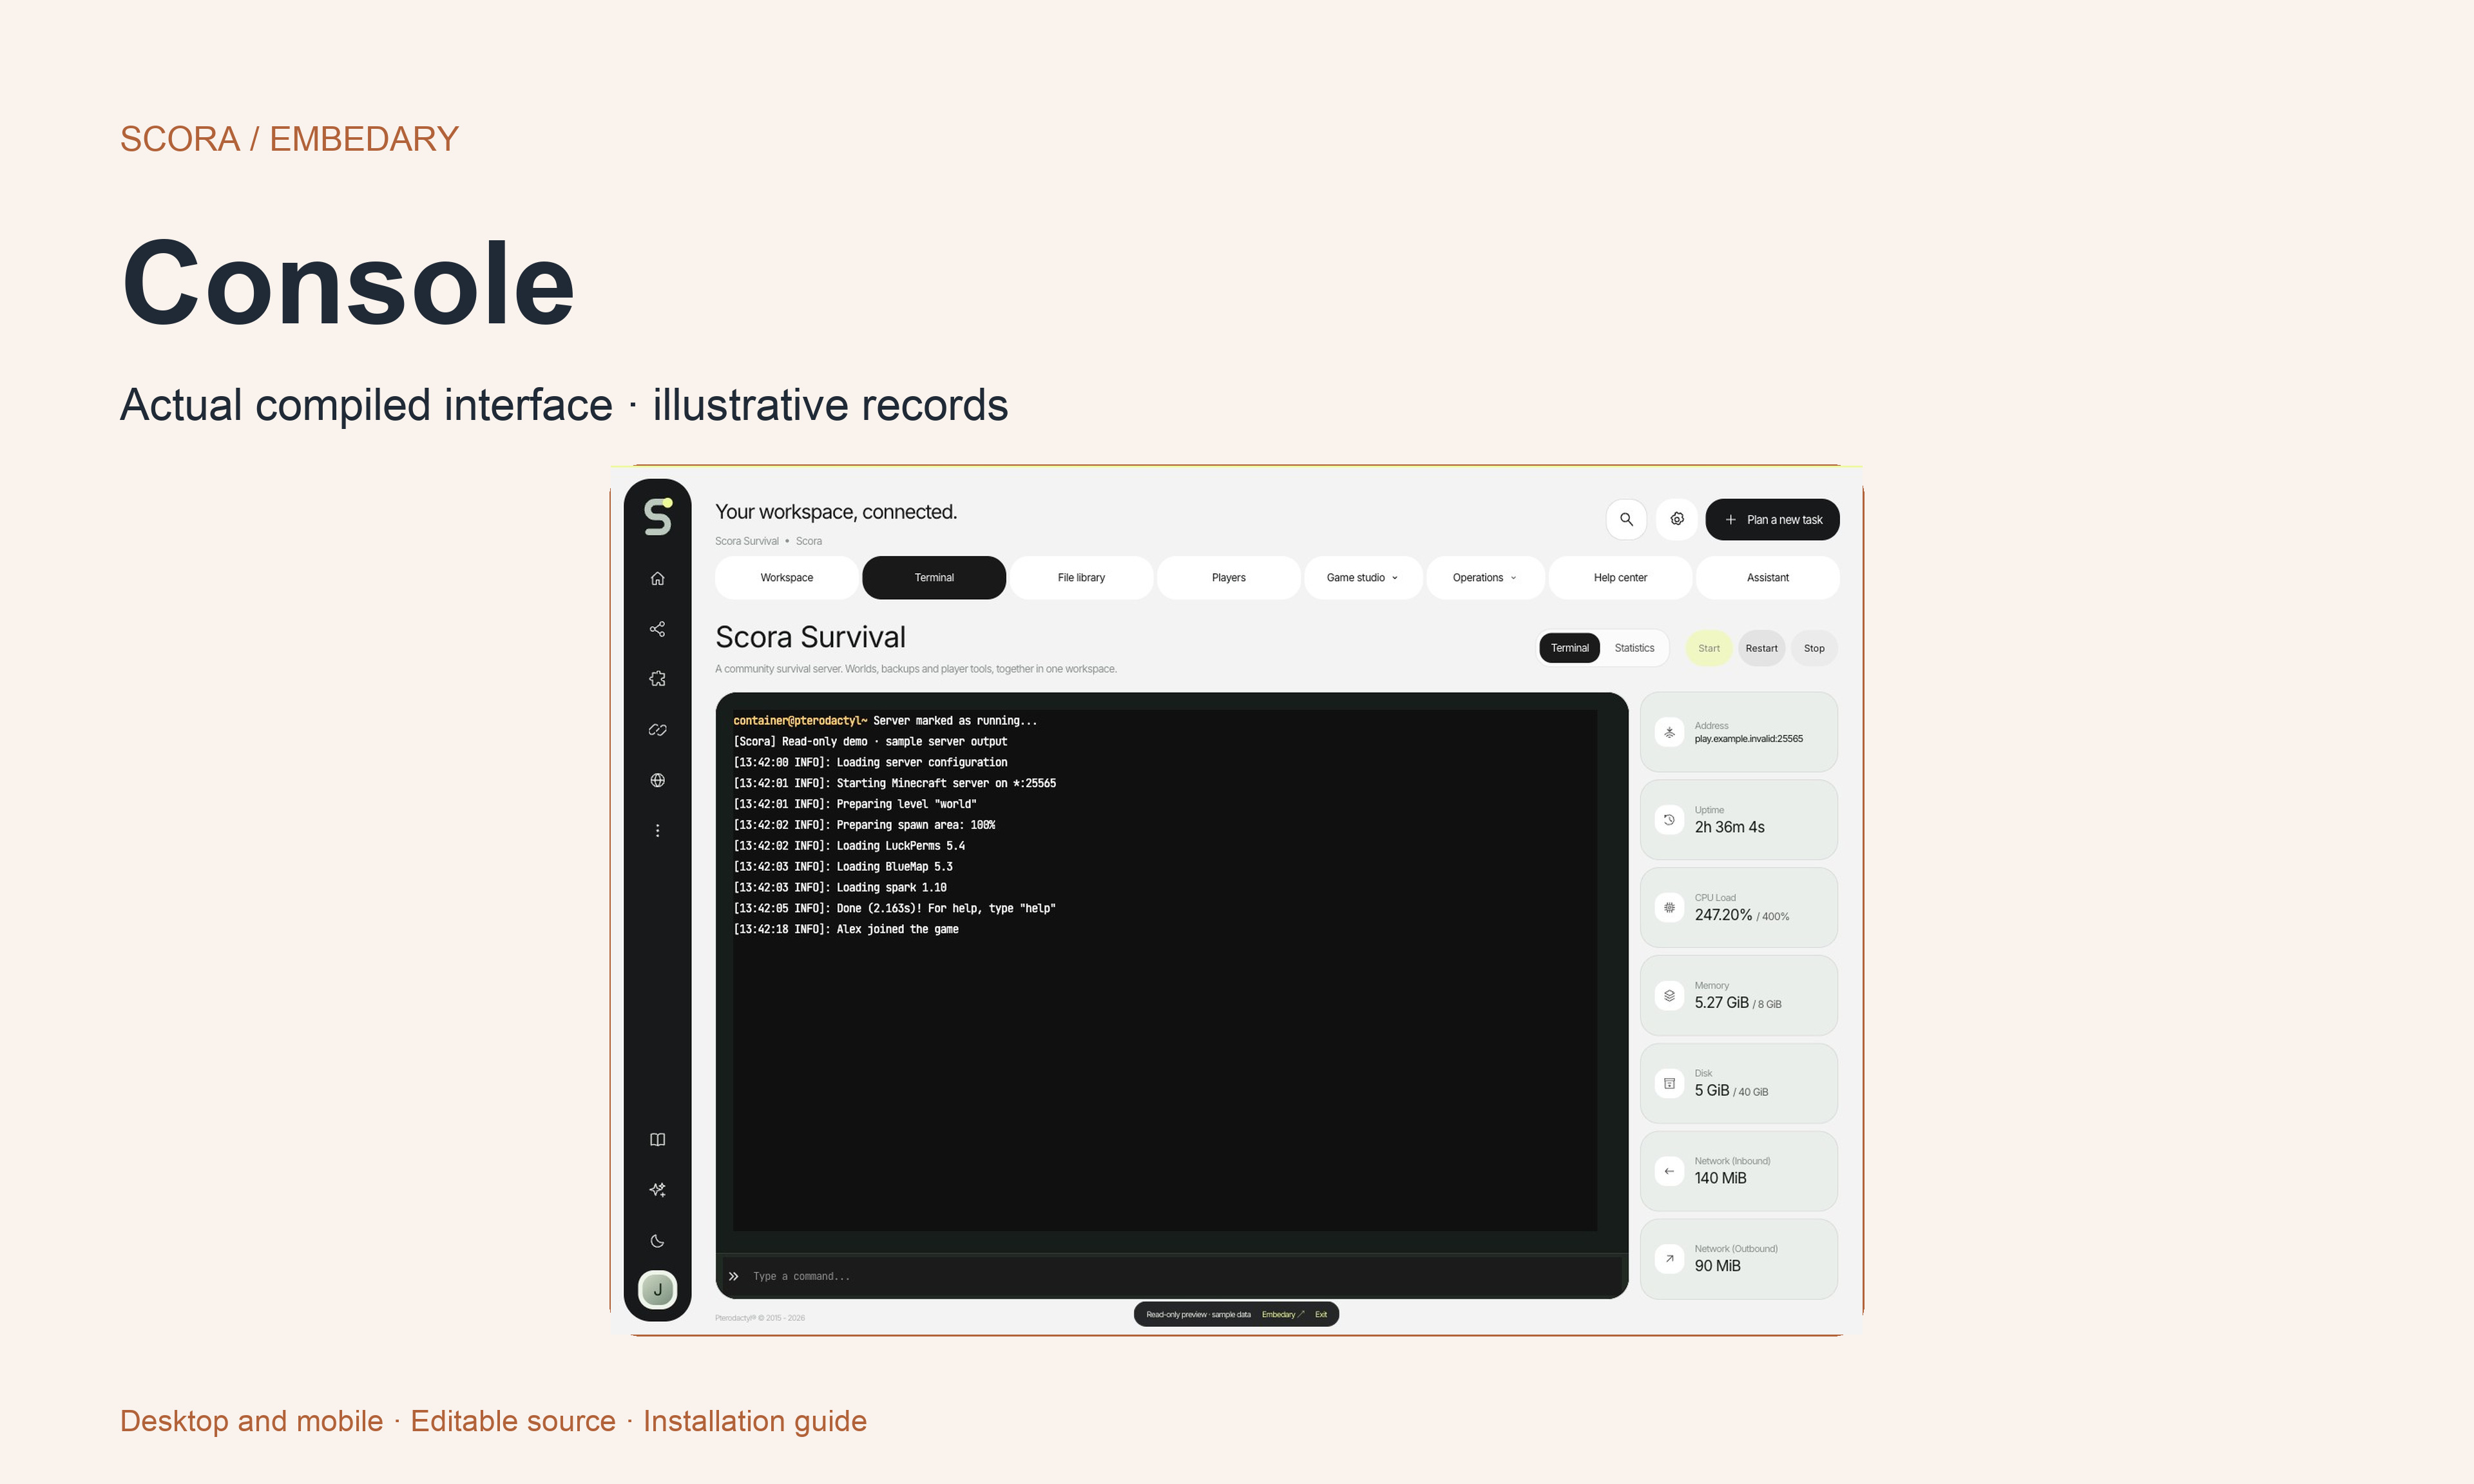
Task: Click the share nodes sidebar icon
Action: click(657, 629)
